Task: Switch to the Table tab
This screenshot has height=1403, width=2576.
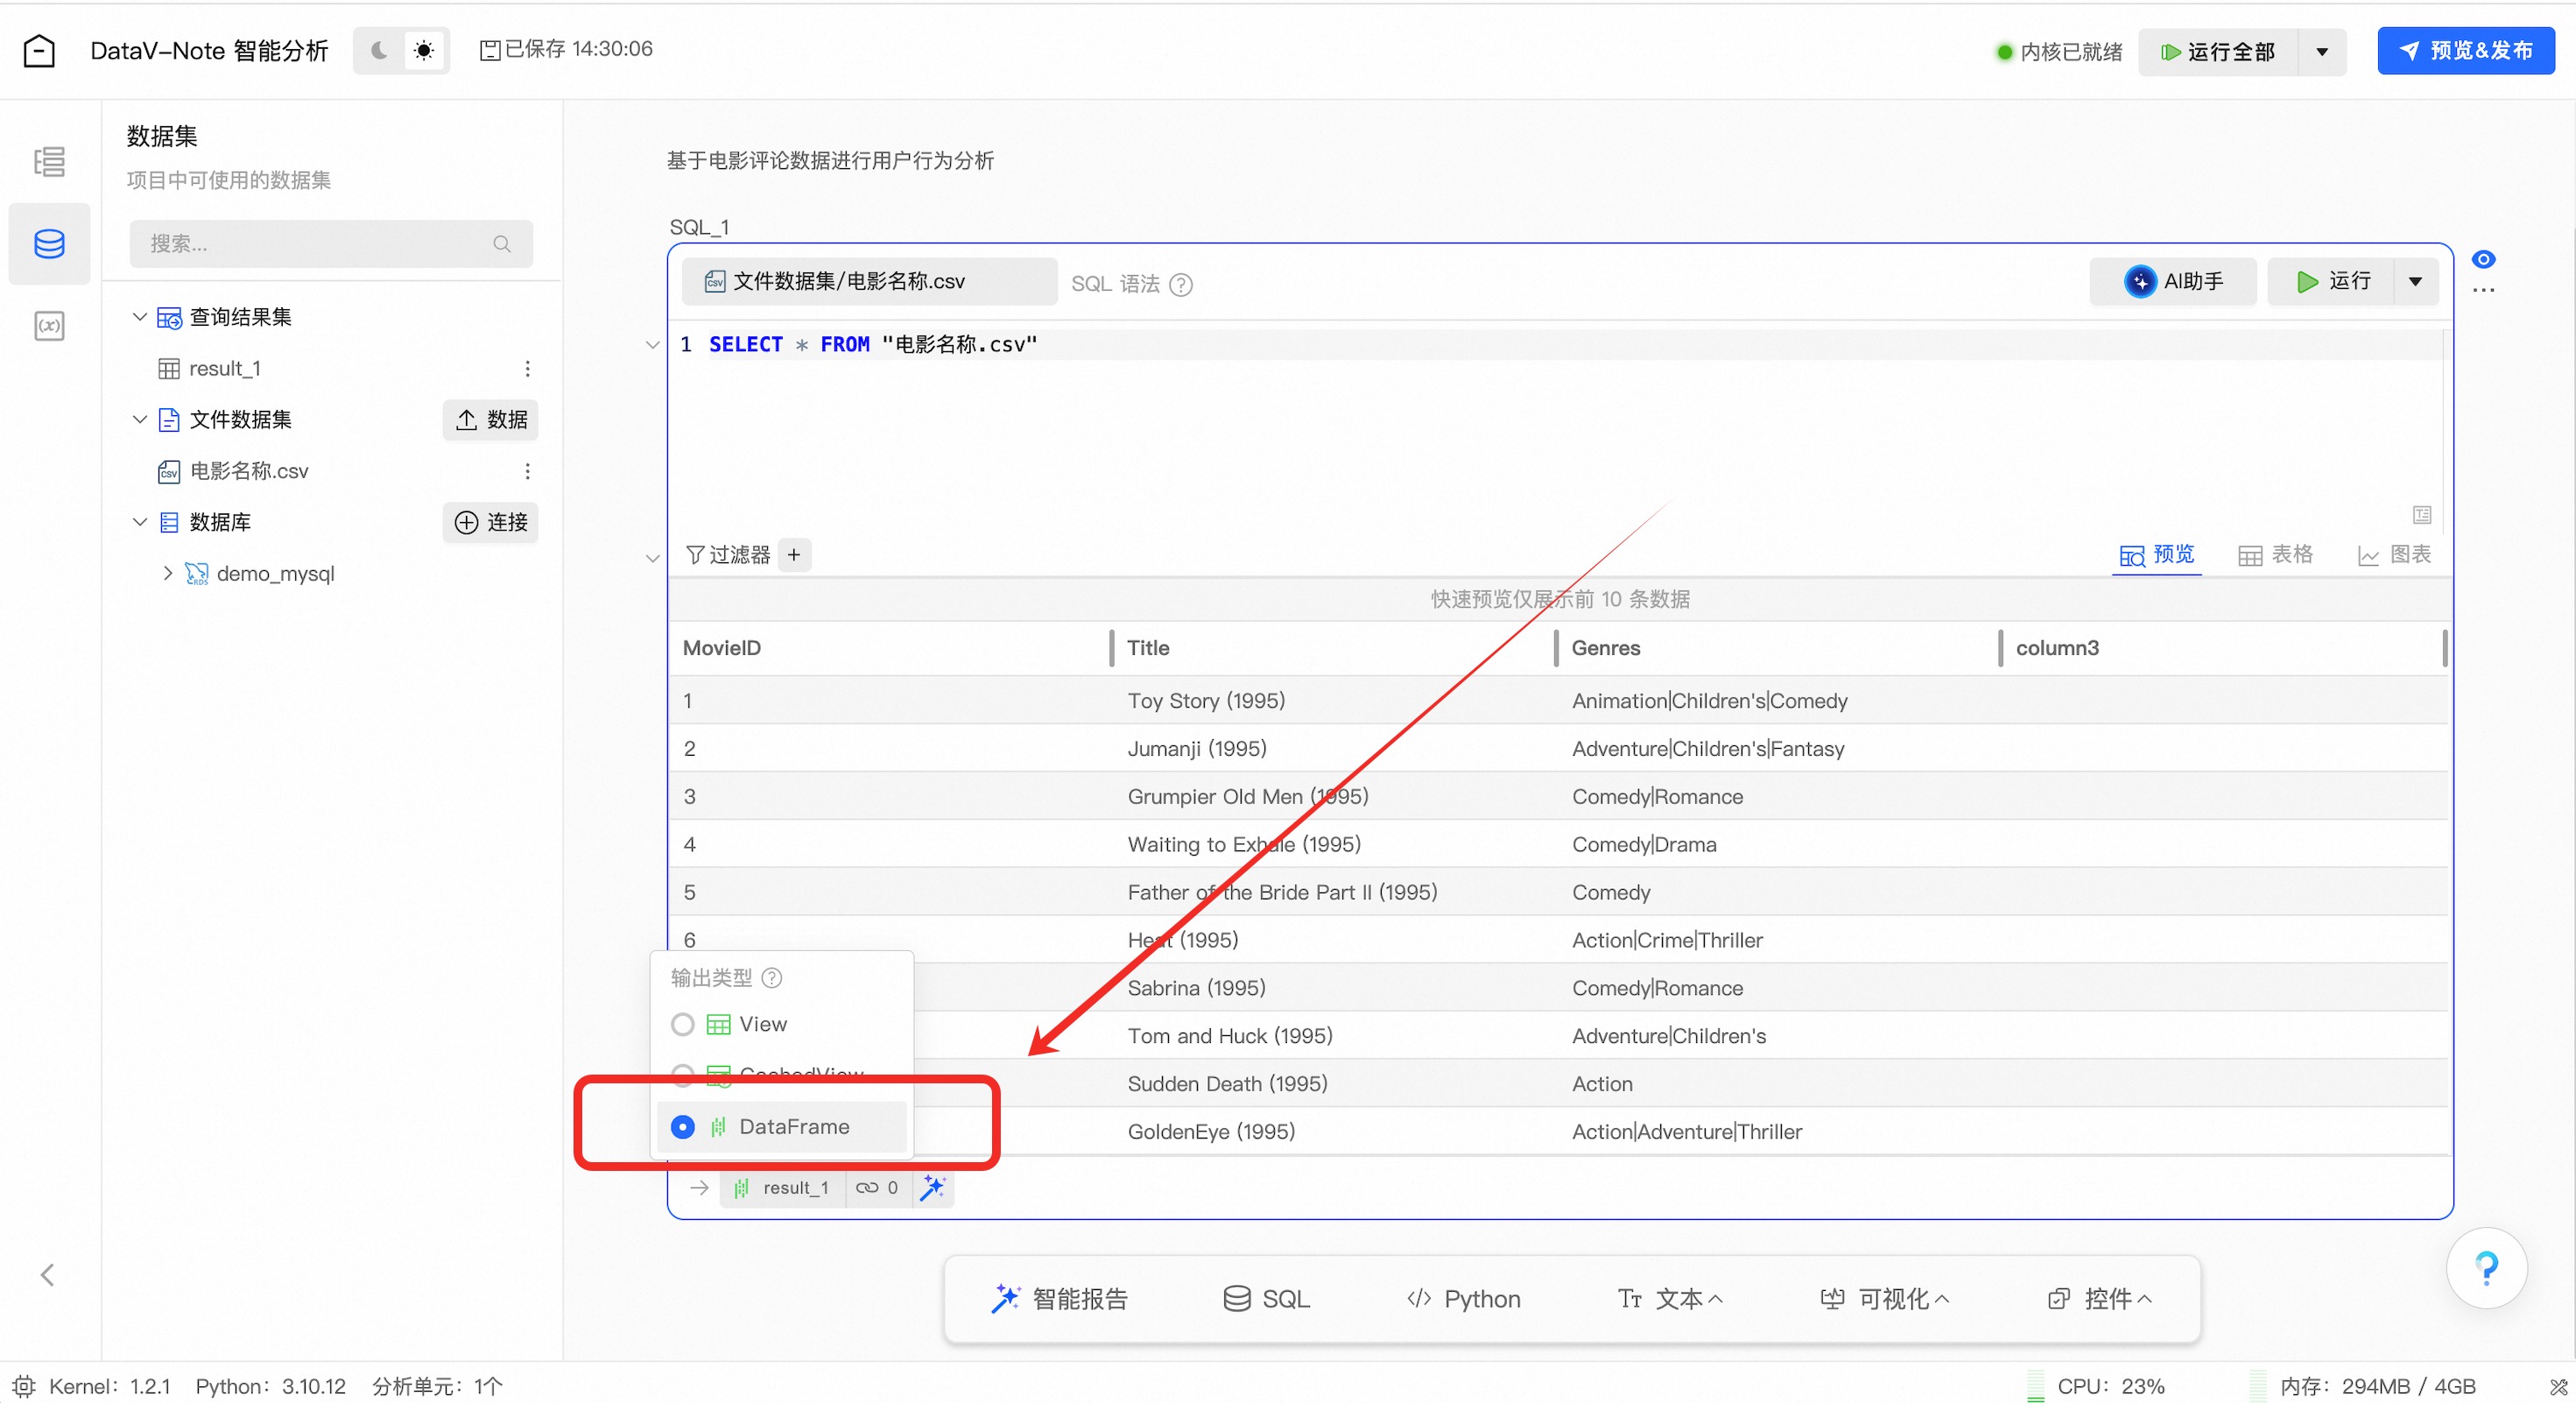Action: point(2275,555)
